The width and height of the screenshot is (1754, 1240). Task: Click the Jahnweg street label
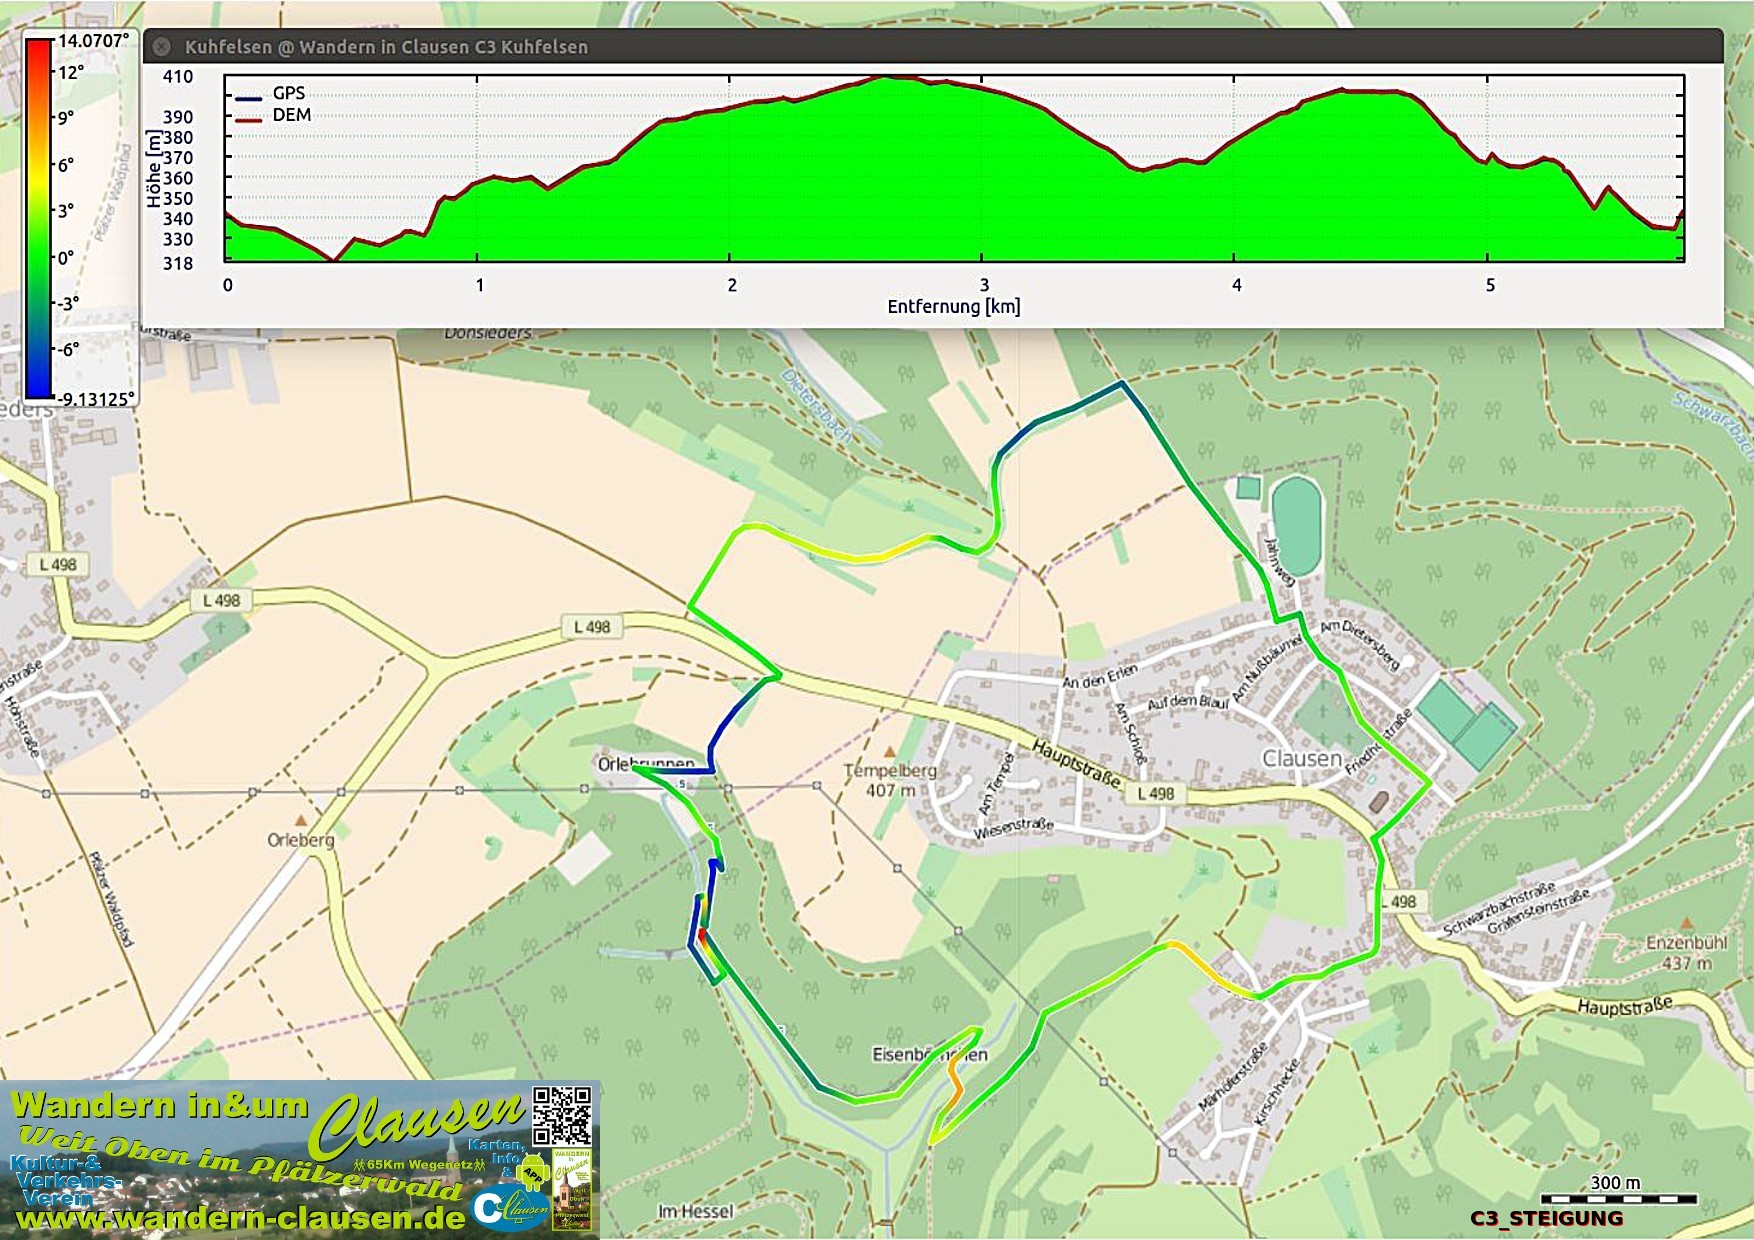(x=1279, y=563)
